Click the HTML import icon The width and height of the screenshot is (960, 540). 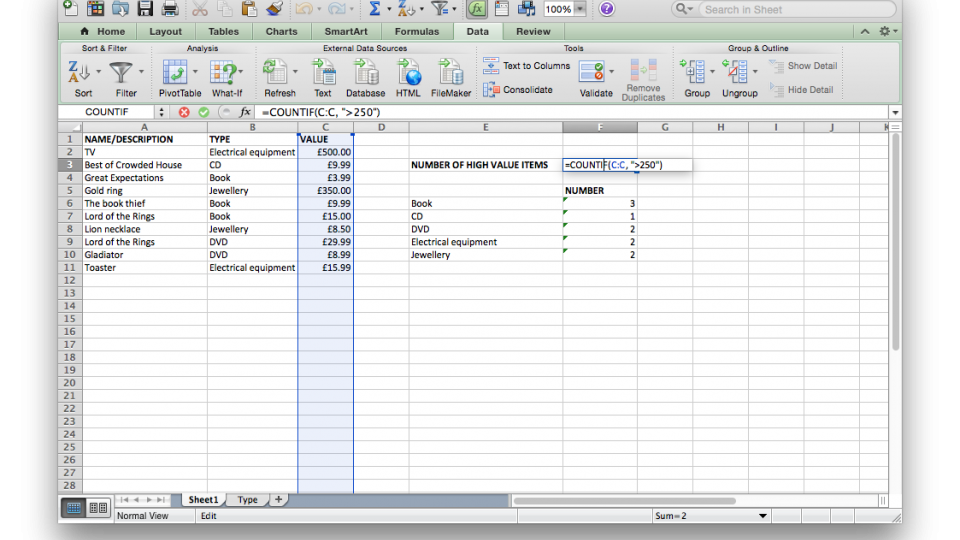(408, 72)
